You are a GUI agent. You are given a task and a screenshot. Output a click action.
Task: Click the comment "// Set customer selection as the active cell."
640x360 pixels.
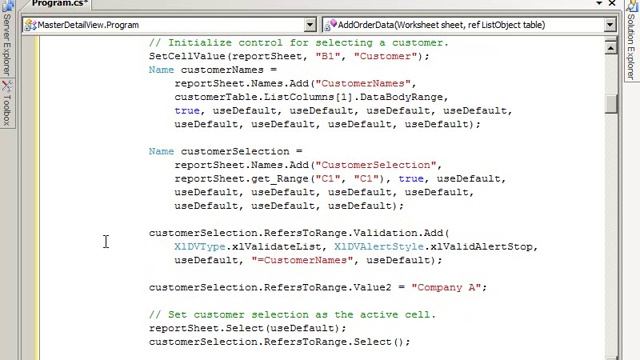tap(292, 315)
